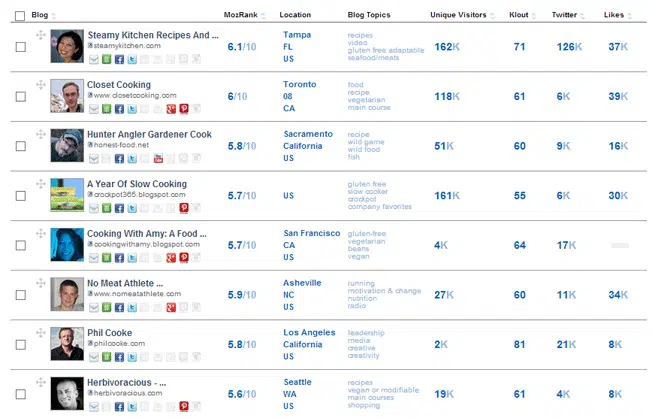Sort by the MozRank column arrow
This screenshot has height=418, width=652.
coord(263,16)
